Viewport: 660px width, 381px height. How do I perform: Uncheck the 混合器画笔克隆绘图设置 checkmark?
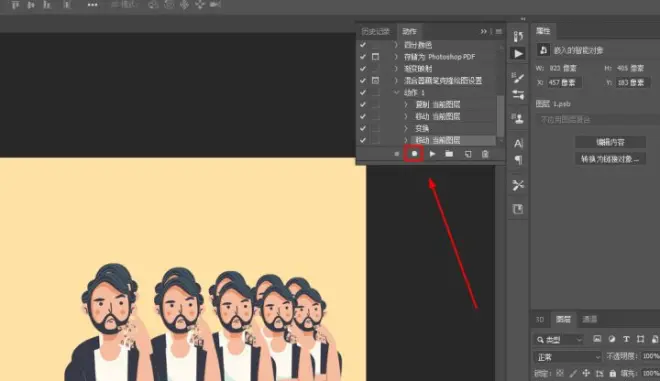click(363, 80)
